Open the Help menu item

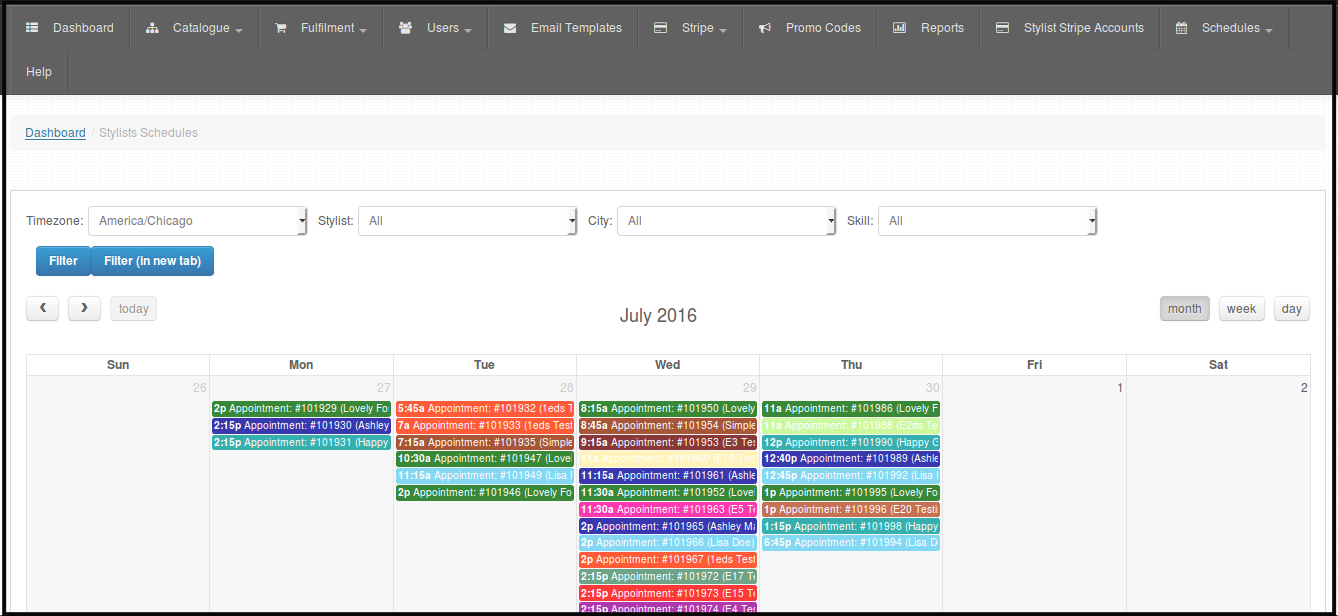point(39,72)
